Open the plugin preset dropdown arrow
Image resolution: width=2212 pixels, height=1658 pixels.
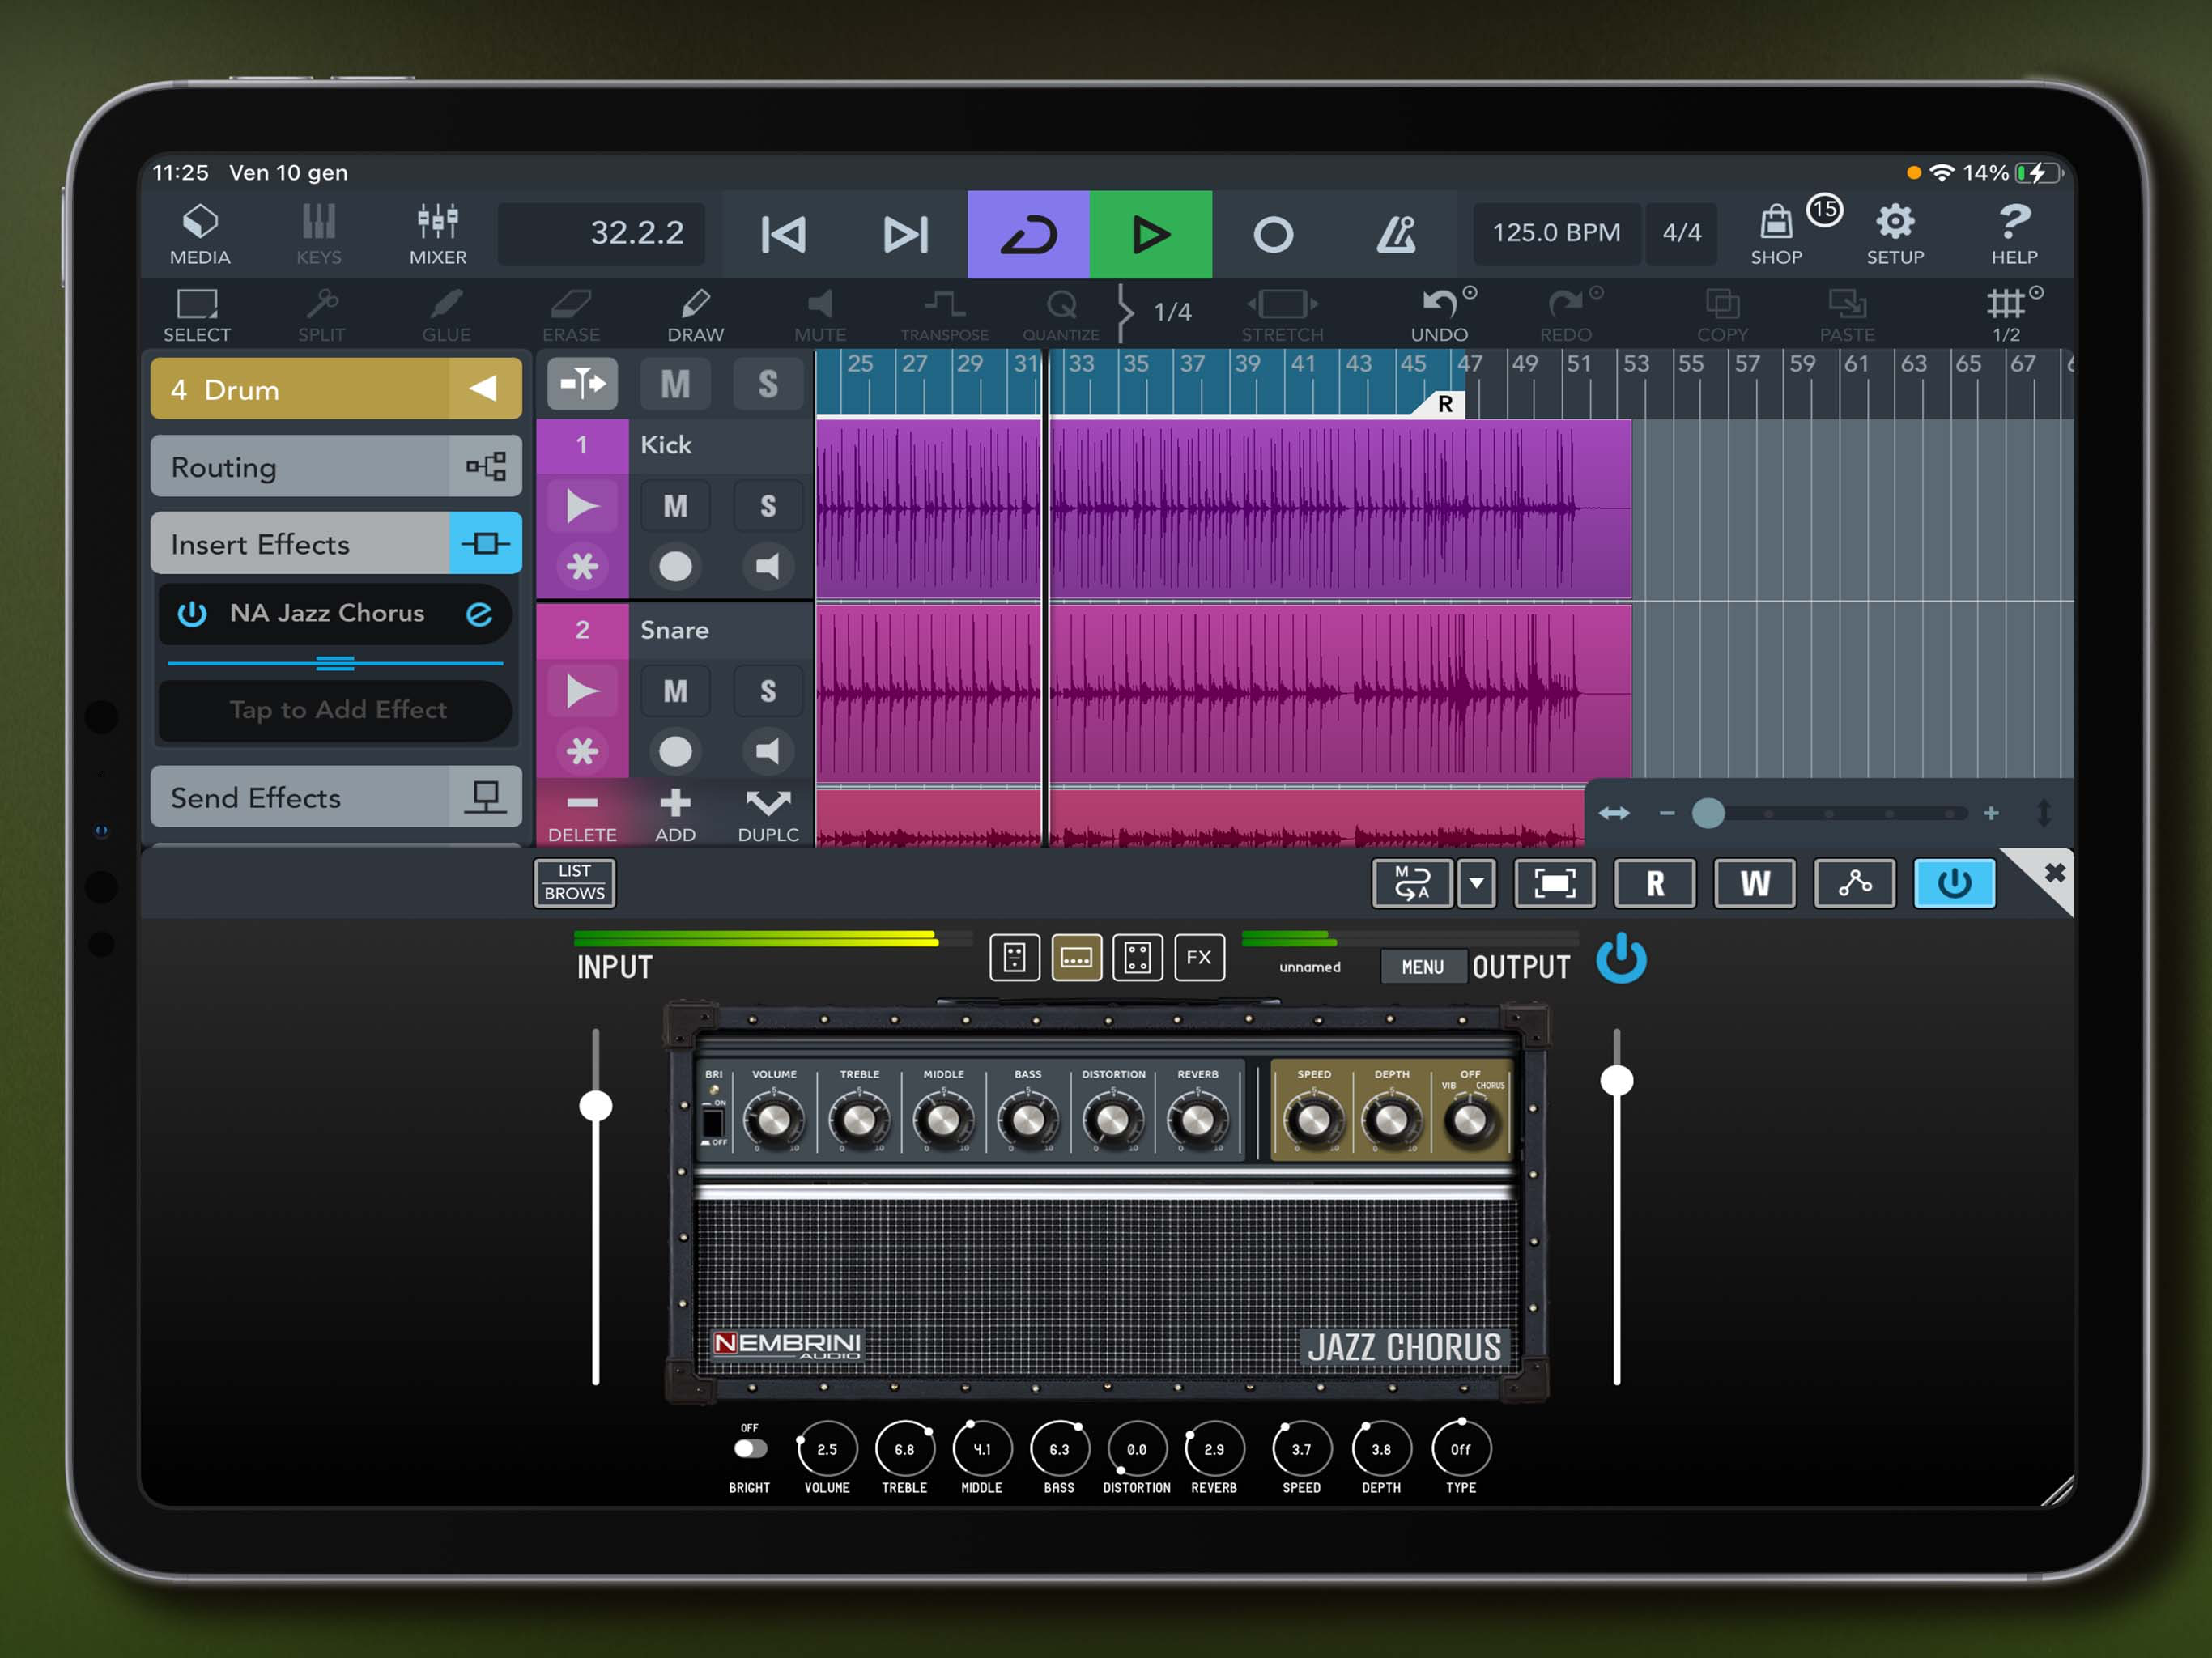pos(1476,883)
